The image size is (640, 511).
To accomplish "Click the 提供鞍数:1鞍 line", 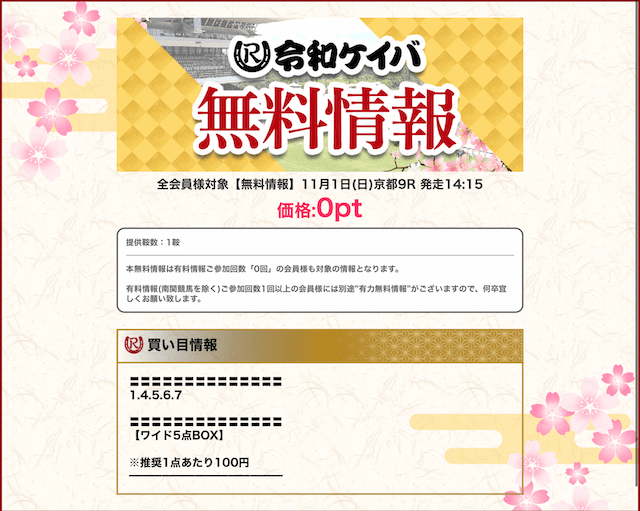I will (153, 242).
